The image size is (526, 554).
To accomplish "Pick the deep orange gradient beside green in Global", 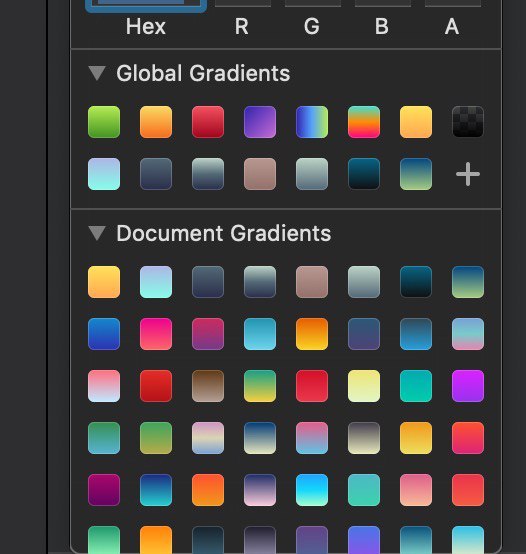I will (x=156, y=122).
